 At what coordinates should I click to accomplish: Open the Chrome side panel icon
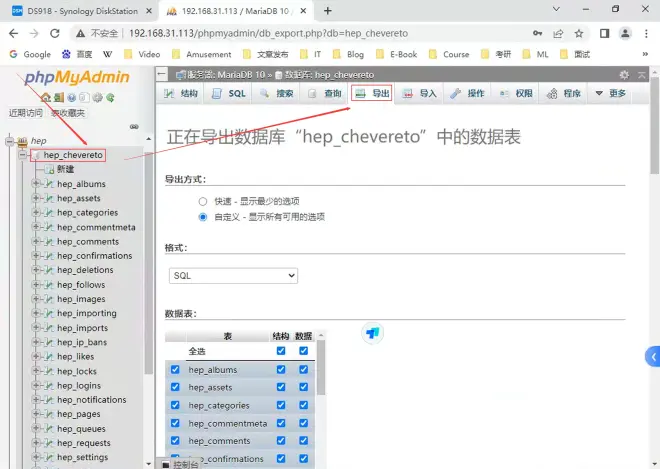(604, 33)
